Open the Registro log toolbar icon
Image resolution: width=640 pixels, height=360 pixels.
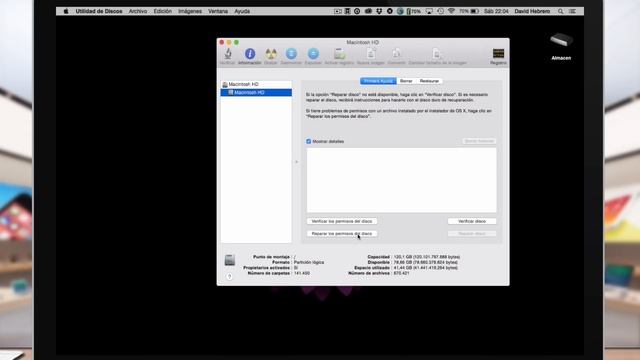click(498, 54)
